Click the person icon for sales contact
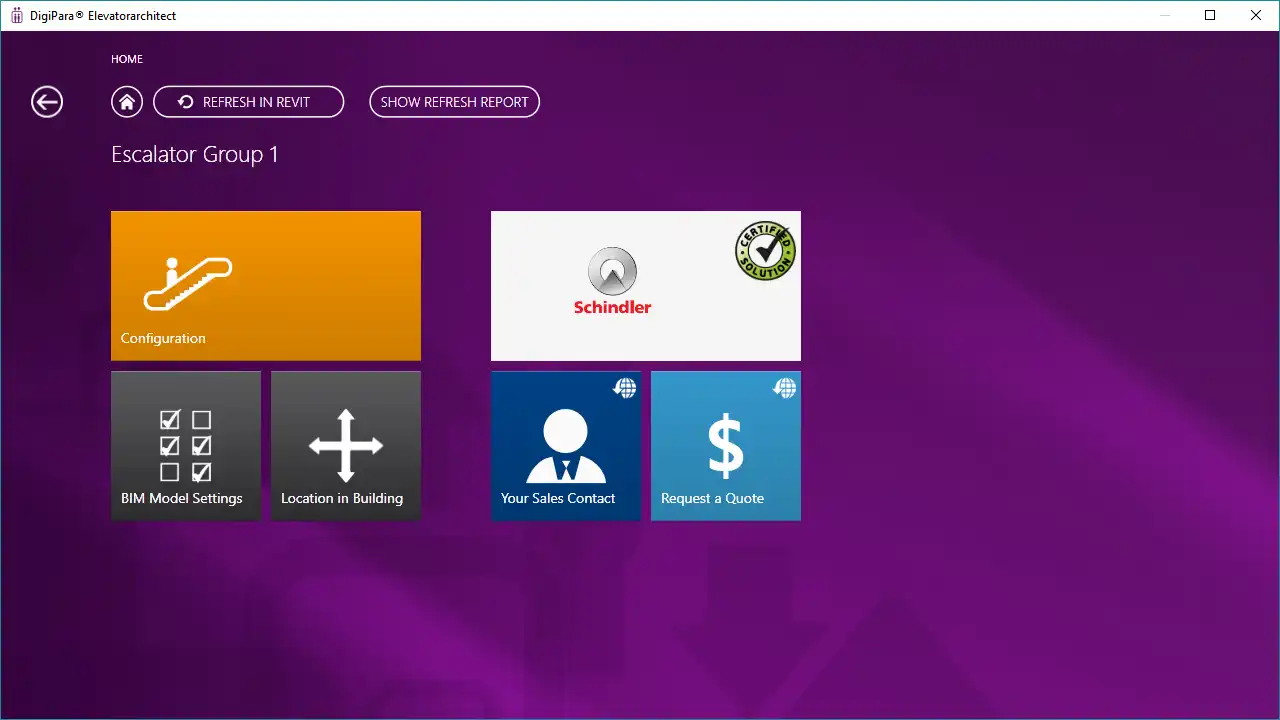 (565, 446)
